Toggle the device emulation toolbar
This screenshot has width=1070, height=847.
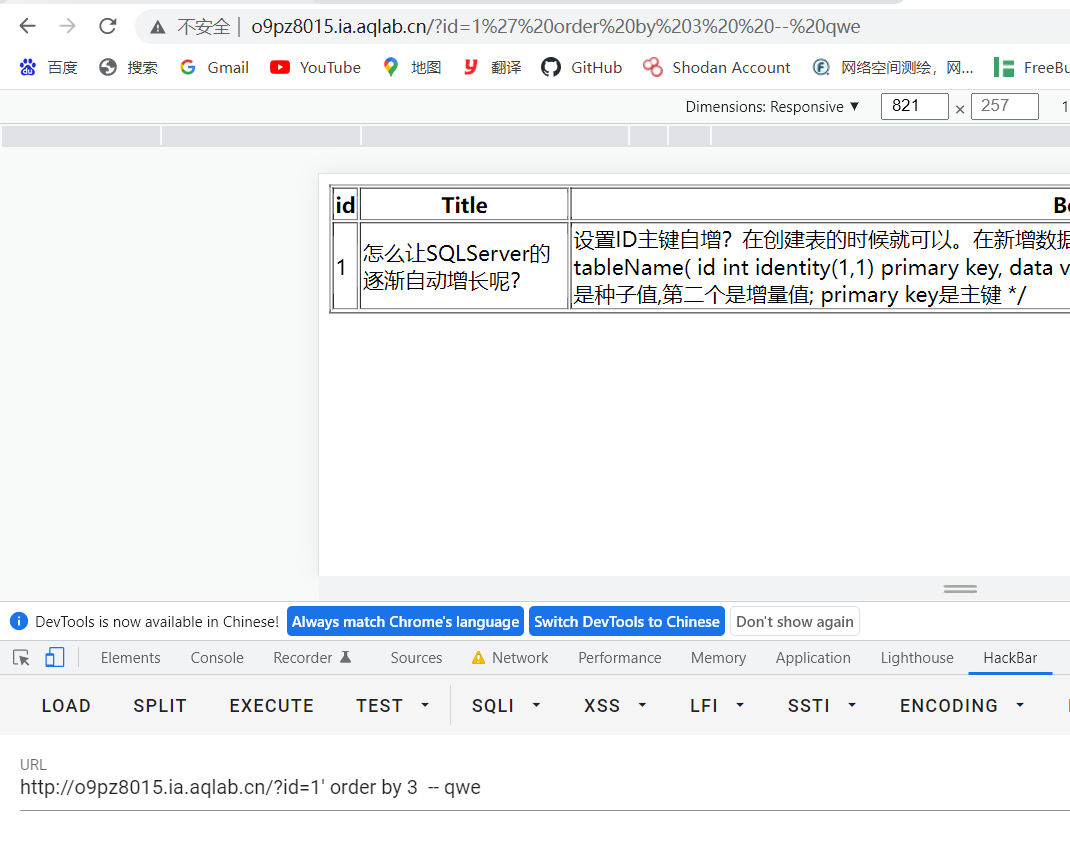[x=54, y=657]
